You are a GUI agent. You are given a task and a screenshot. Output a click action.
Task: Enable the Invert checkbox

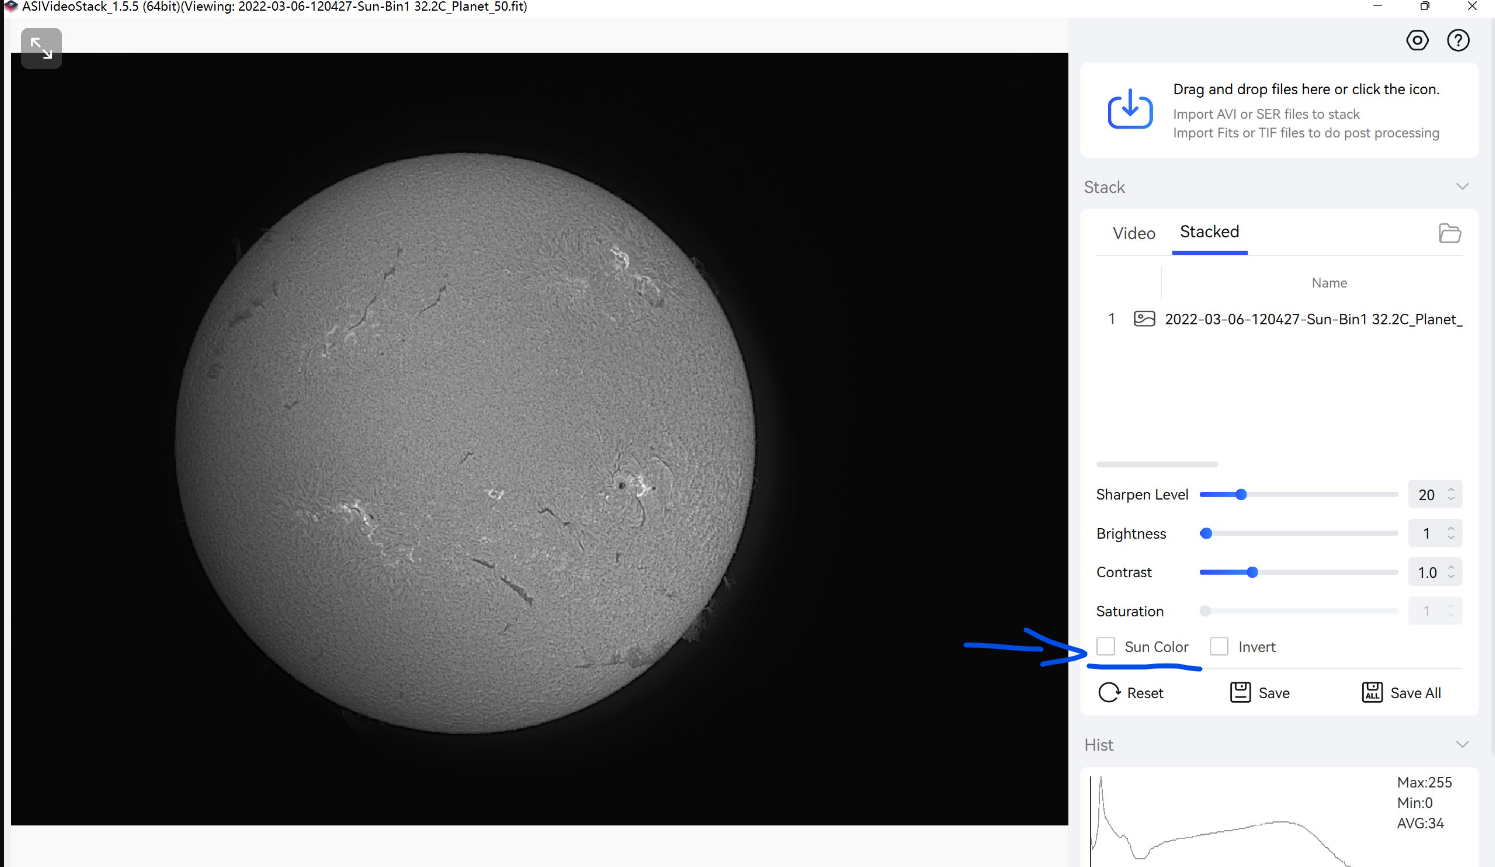[x=1219, y=646]
